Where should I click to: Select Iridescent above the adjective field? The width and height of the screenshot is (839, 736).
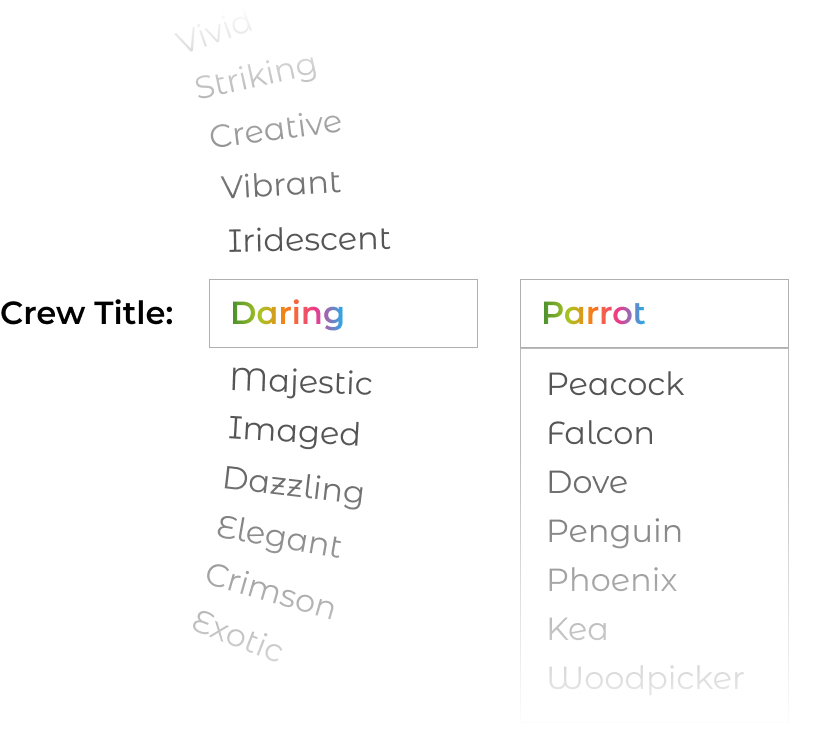coord(309,240)
